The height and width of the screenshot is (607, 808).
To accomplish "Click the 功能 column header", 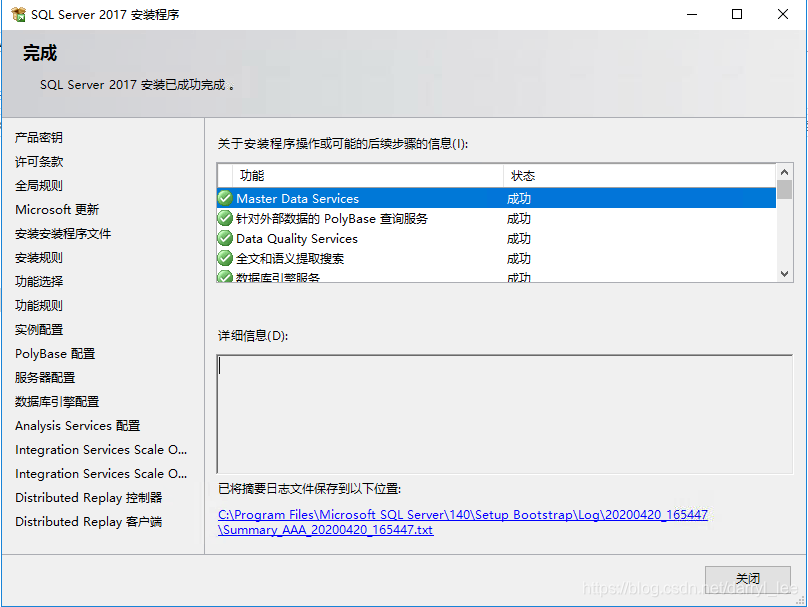I will click(368, 176).
